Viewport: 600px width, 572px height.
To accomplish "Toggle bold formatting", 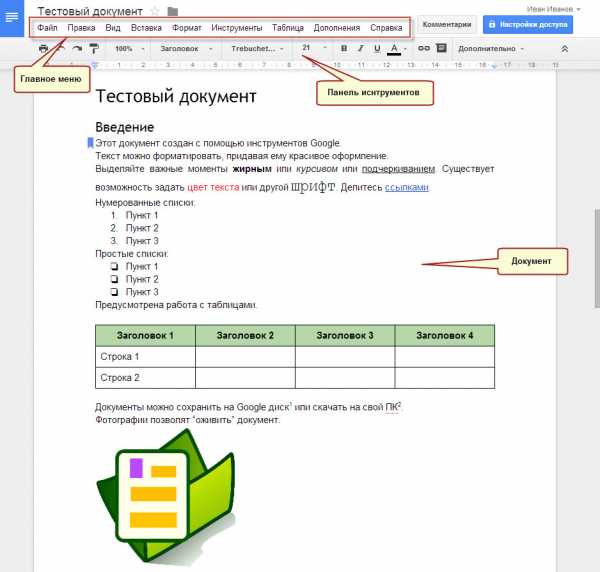I will [344, 49].
